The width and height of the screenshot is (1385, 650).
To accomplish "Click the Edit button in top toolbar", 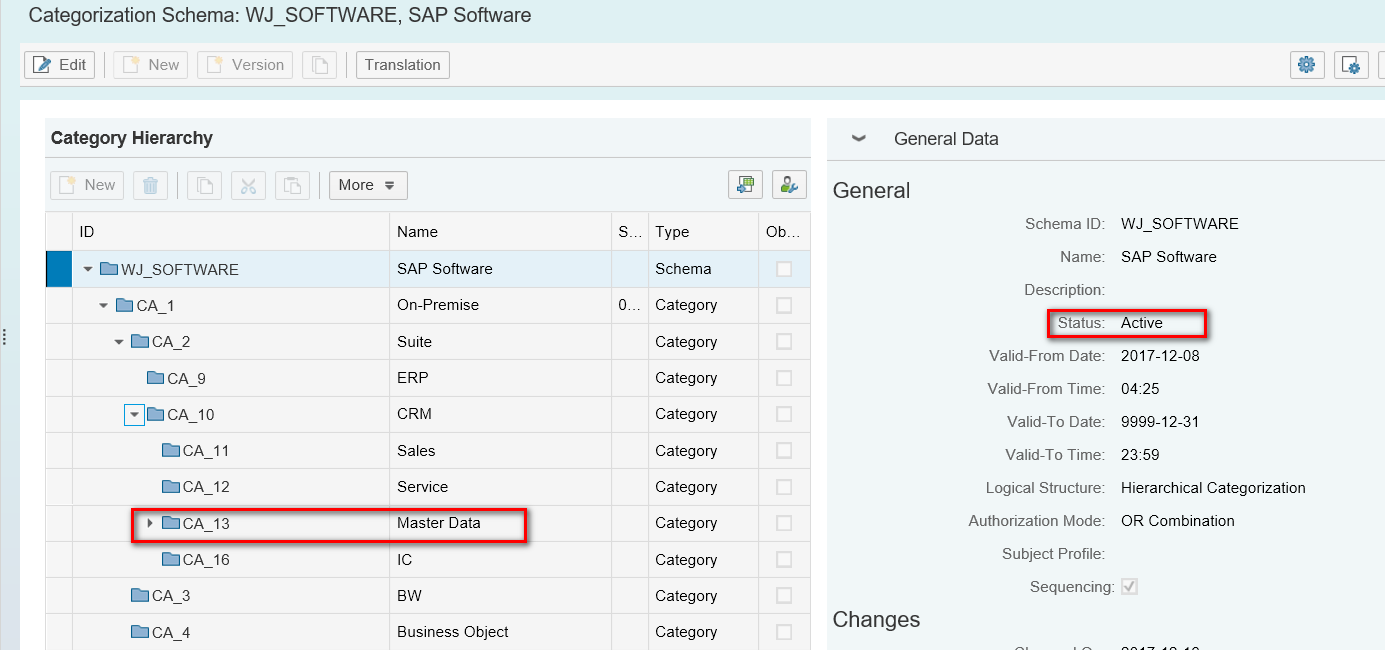I will [x=59, y=65].
